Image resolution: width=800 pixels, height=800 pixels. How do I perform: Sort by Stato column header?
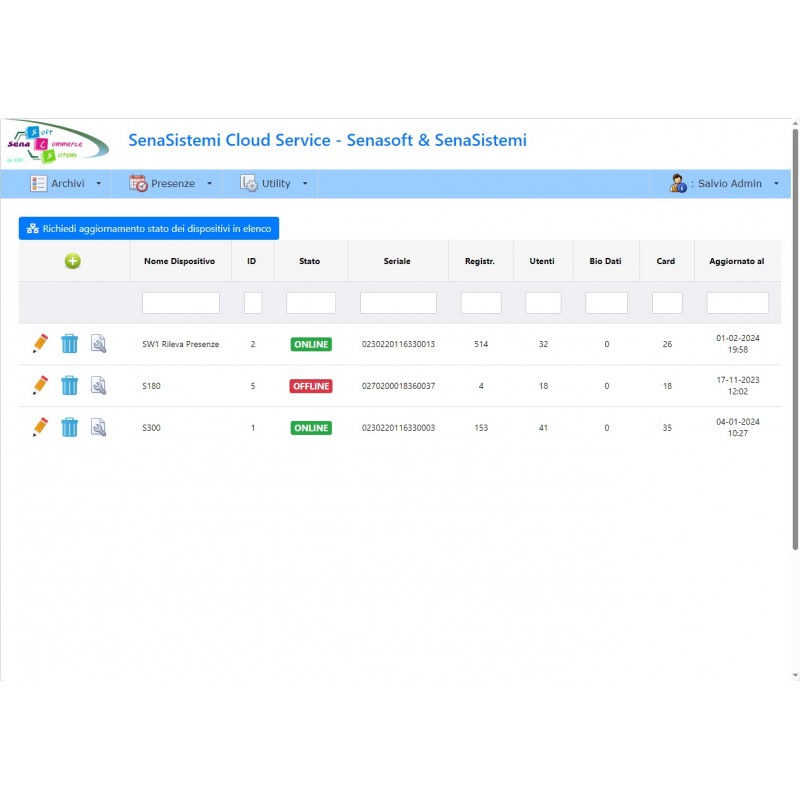click(x=310, y=261)
